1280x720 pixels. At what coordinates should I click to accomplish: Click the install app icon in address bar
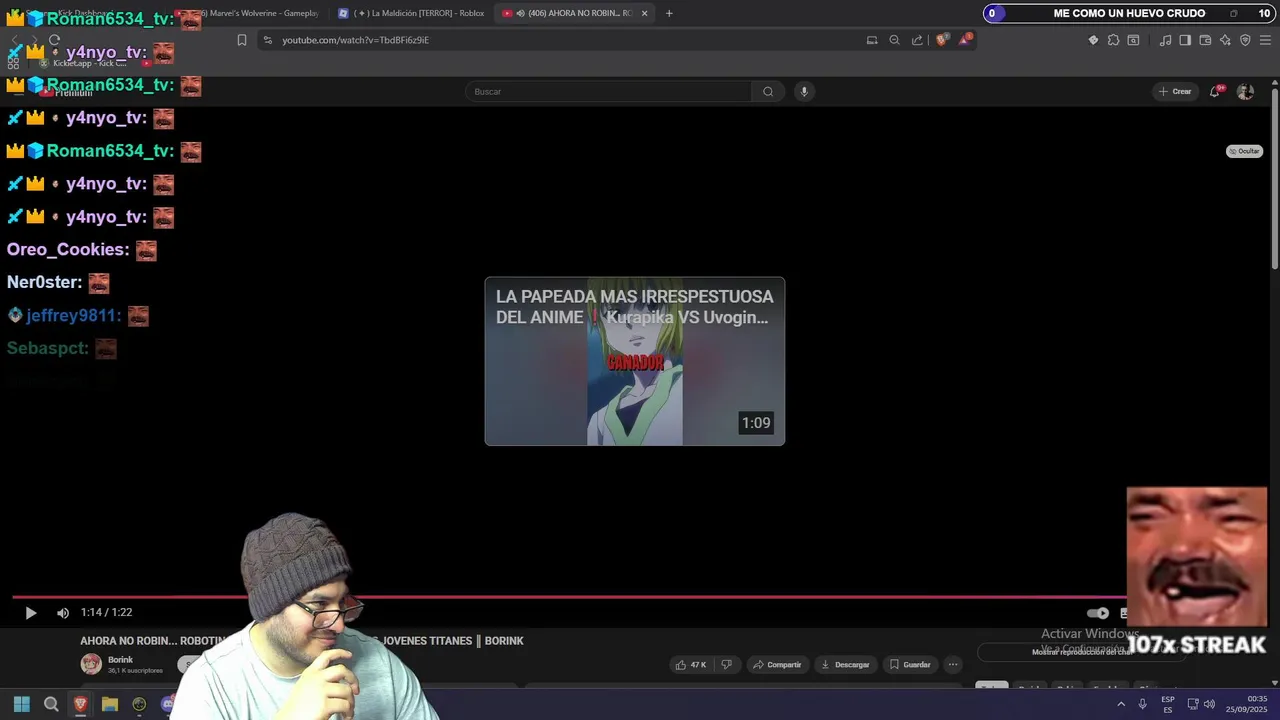(872, 40)
